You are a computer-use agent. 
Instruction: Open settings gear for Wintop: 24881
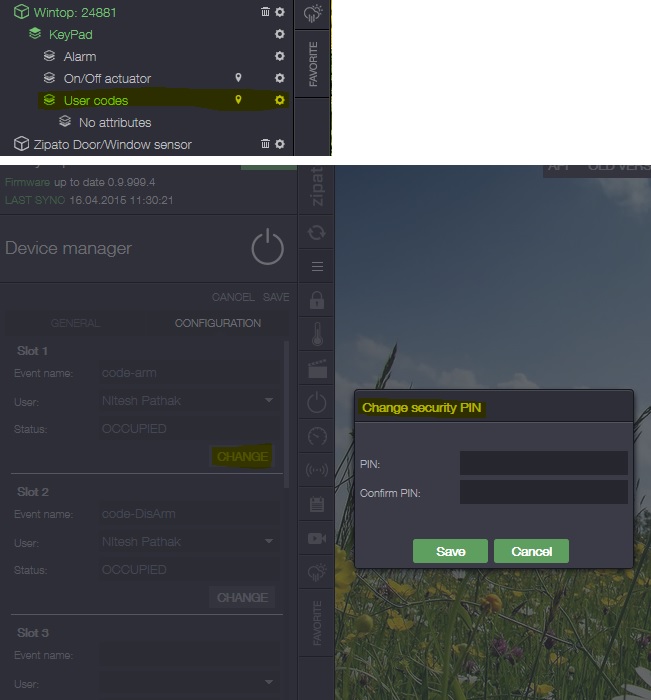tap(280, 12)
